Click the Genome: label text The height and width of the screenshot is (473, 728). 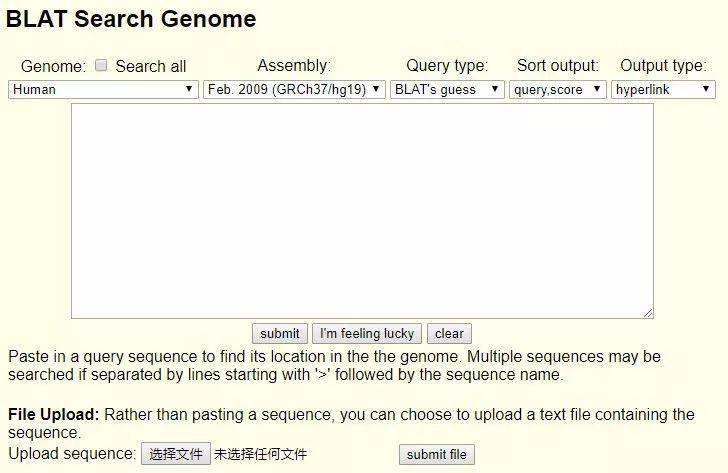[53, 66]
